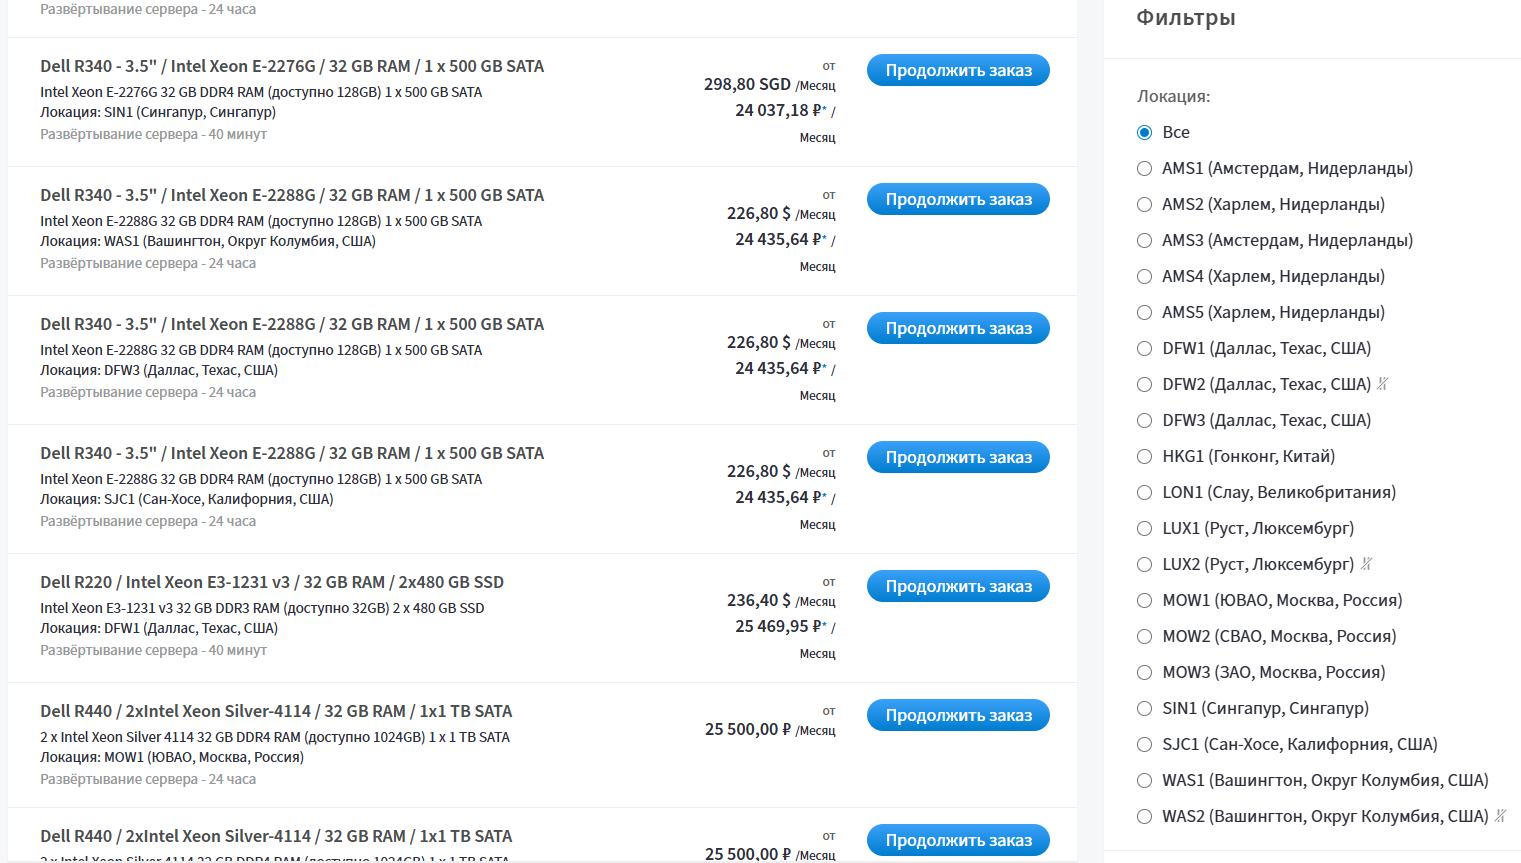This screenshot has height=863, width=1521.
Task: Filter by MOW1 (ЮВАО, Москва, Россия)
Action: [x=1144, y=601]
